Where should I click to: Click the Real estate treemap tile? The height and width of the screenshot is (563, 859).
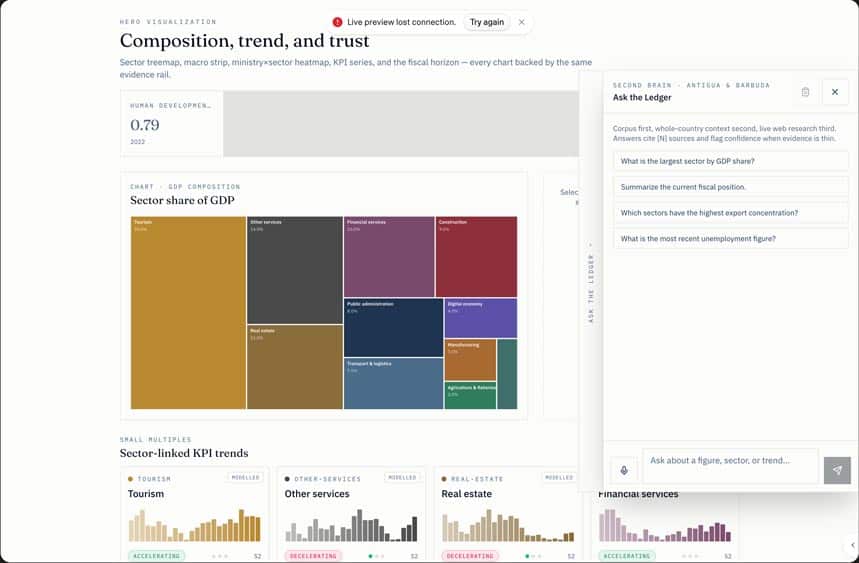295,367
